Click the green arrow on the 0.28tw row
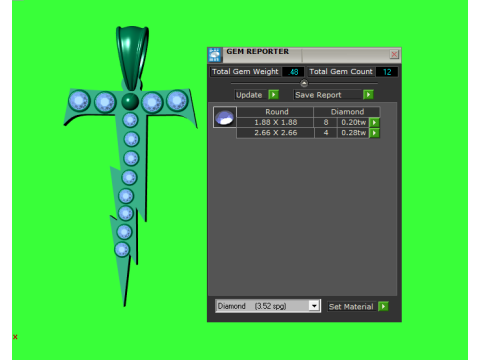480x360 pixels. coord(374,133)
